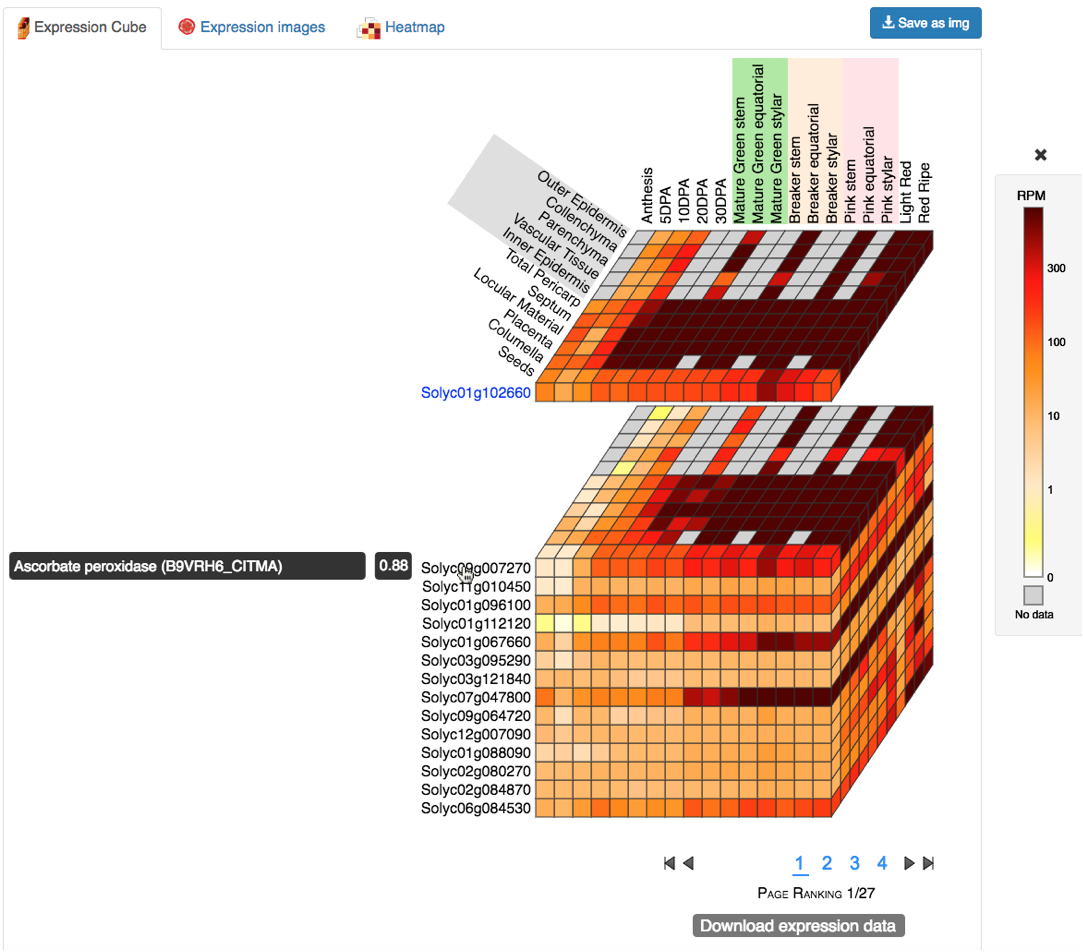Open the Solyc01g102660 gene link
Screen dimensions: 1083x952
click(x=476, y=393)
